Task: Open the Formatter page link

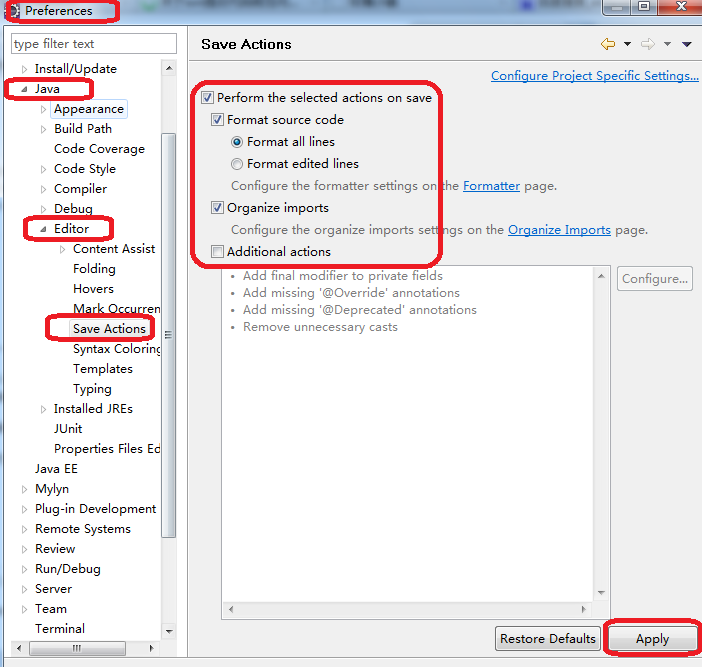Action: click(x=491, y=186)
